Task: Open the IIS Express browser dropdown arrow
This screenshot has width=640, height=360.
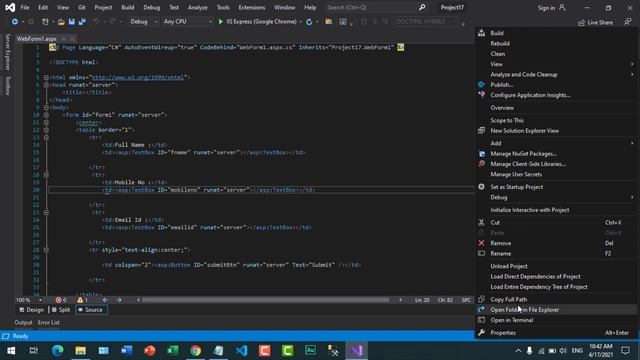Action: 301,22
